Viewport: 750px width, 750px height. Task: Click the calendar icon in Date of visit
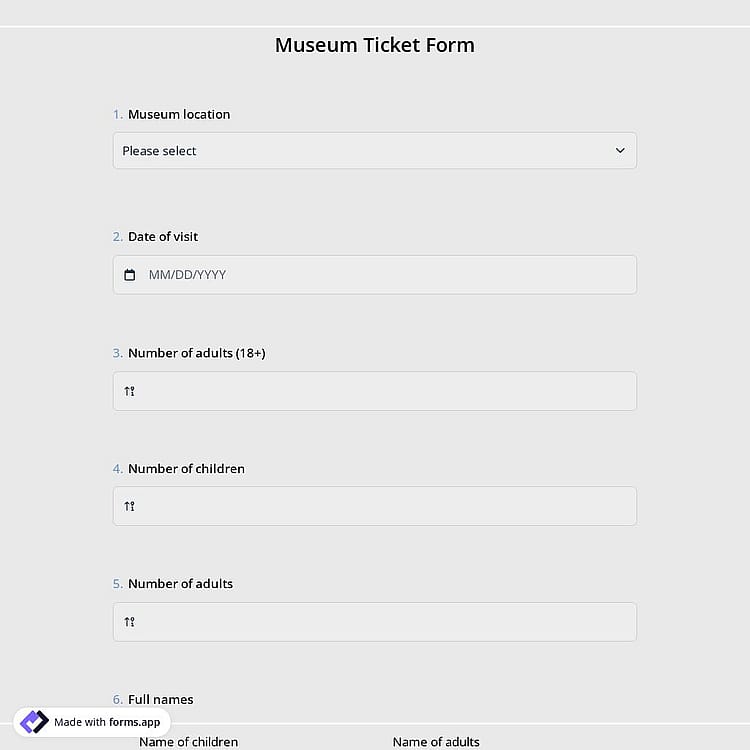(130, 275)
